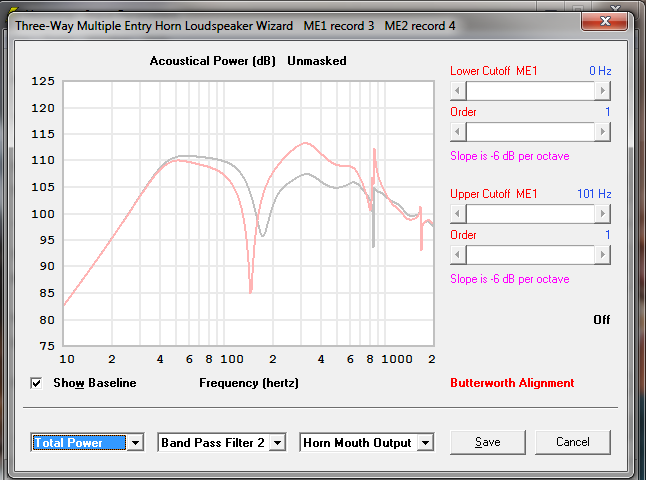
Task: Toggle the Show Baseline checkbox
Action: (36, 383)
